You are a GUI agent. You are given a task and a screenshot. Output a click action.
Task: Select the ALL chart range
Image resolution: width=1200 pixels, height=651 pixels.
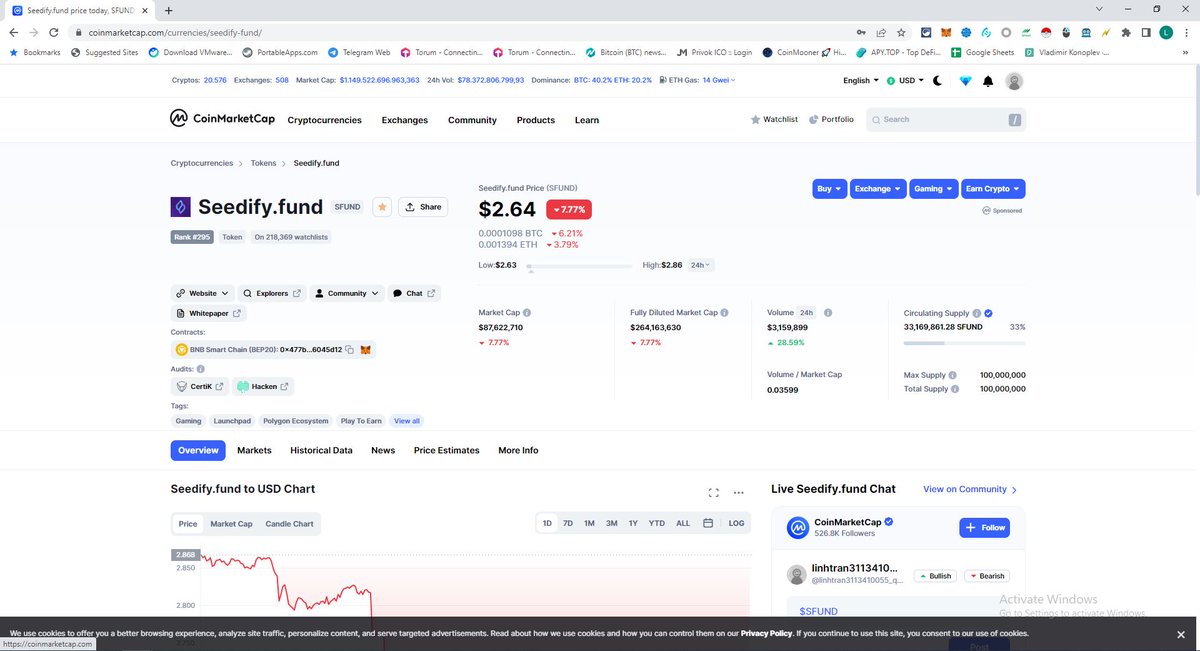coord(683,523)
